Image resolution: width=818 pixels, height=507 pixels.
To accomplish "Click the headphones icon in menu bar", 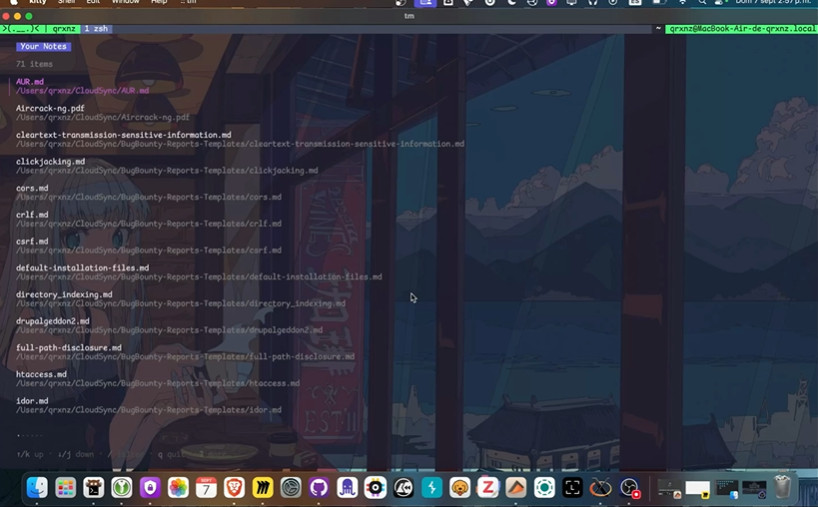I will click(593, 2).
